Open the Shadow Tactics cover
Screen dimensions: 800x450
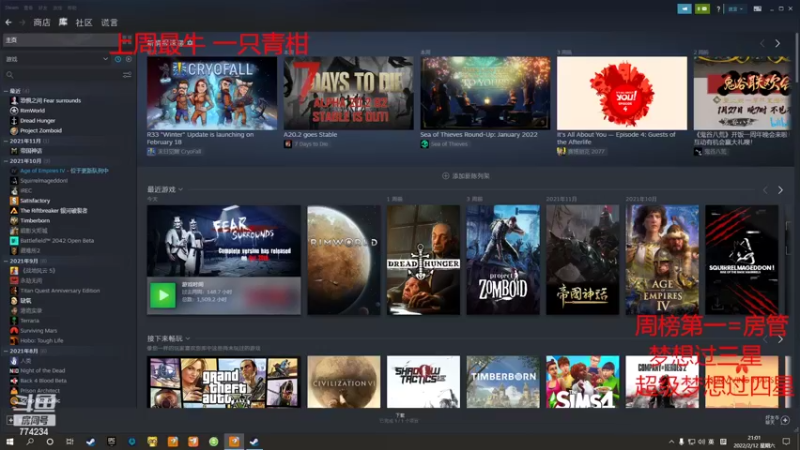click(423, 382)
